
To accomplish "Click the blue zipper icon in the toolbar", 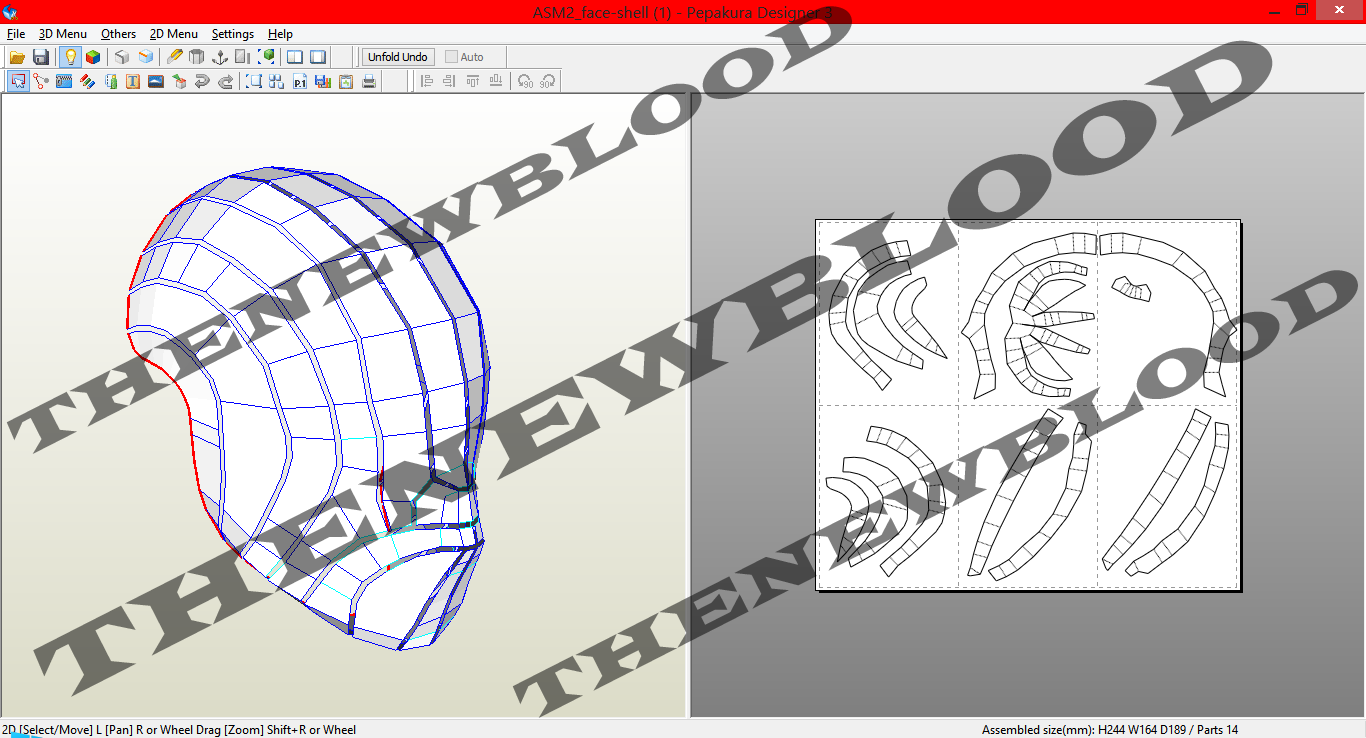I will tap(64, 81).
